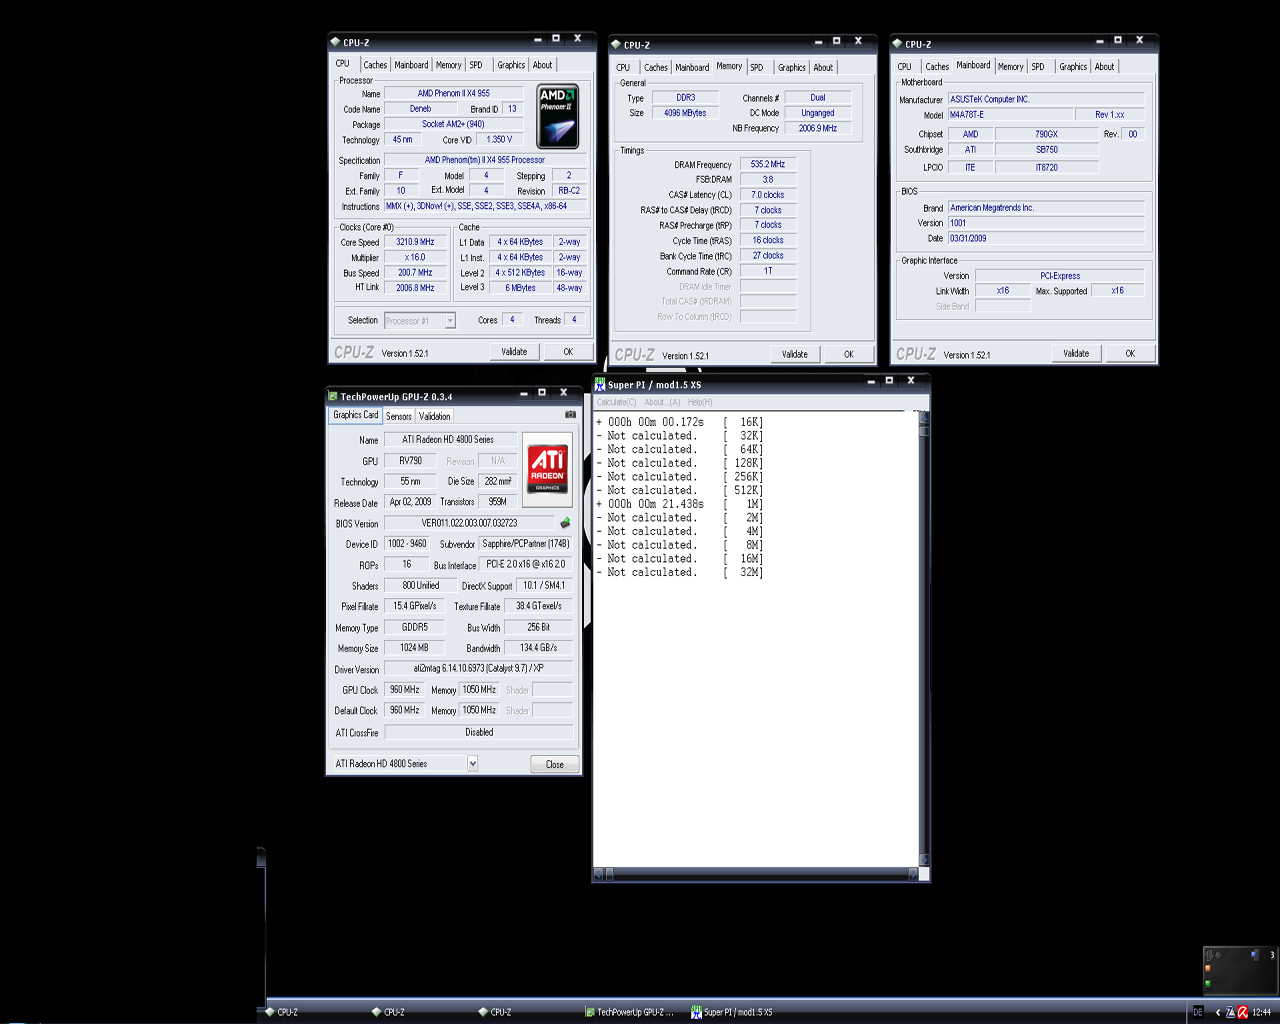1280x1024 pixels.
Task: Select the DRAM Frequency value 535.2 MHz
Action: pos(768,164)
